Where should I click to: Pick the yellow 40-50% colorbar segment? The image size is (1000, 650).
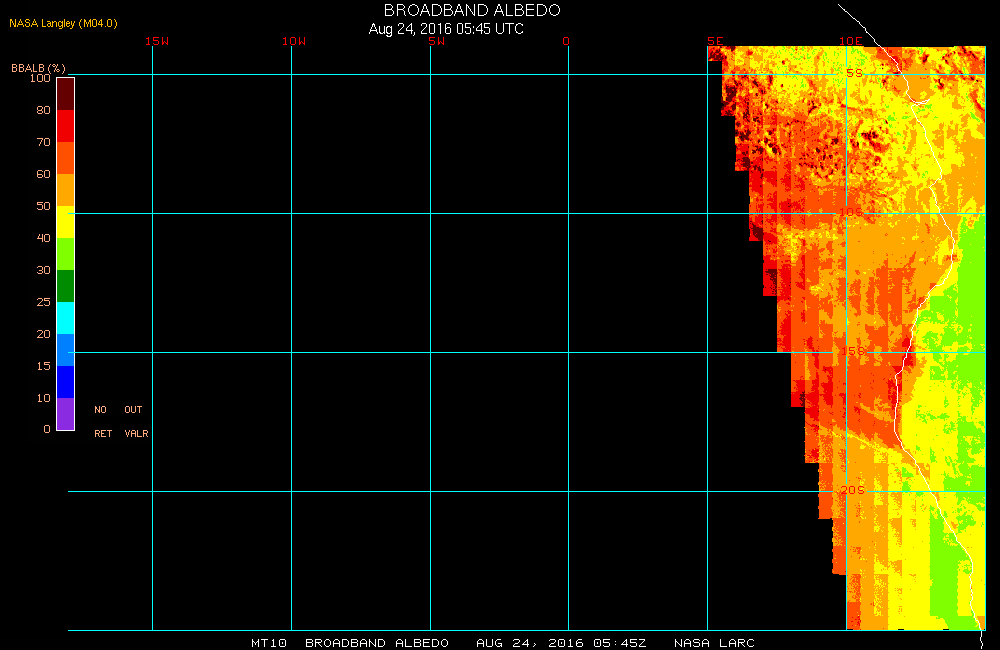tap(65, 221)
